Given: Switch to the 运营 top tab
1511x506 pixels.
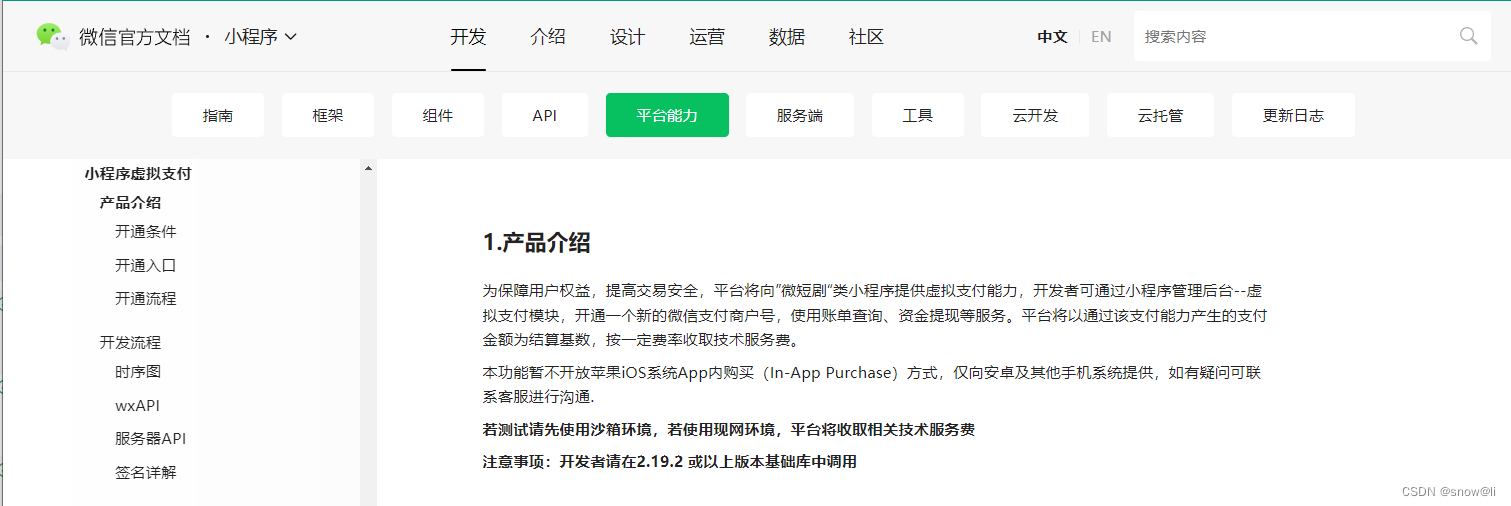Looking at the screenshot, I should (707, 37).
